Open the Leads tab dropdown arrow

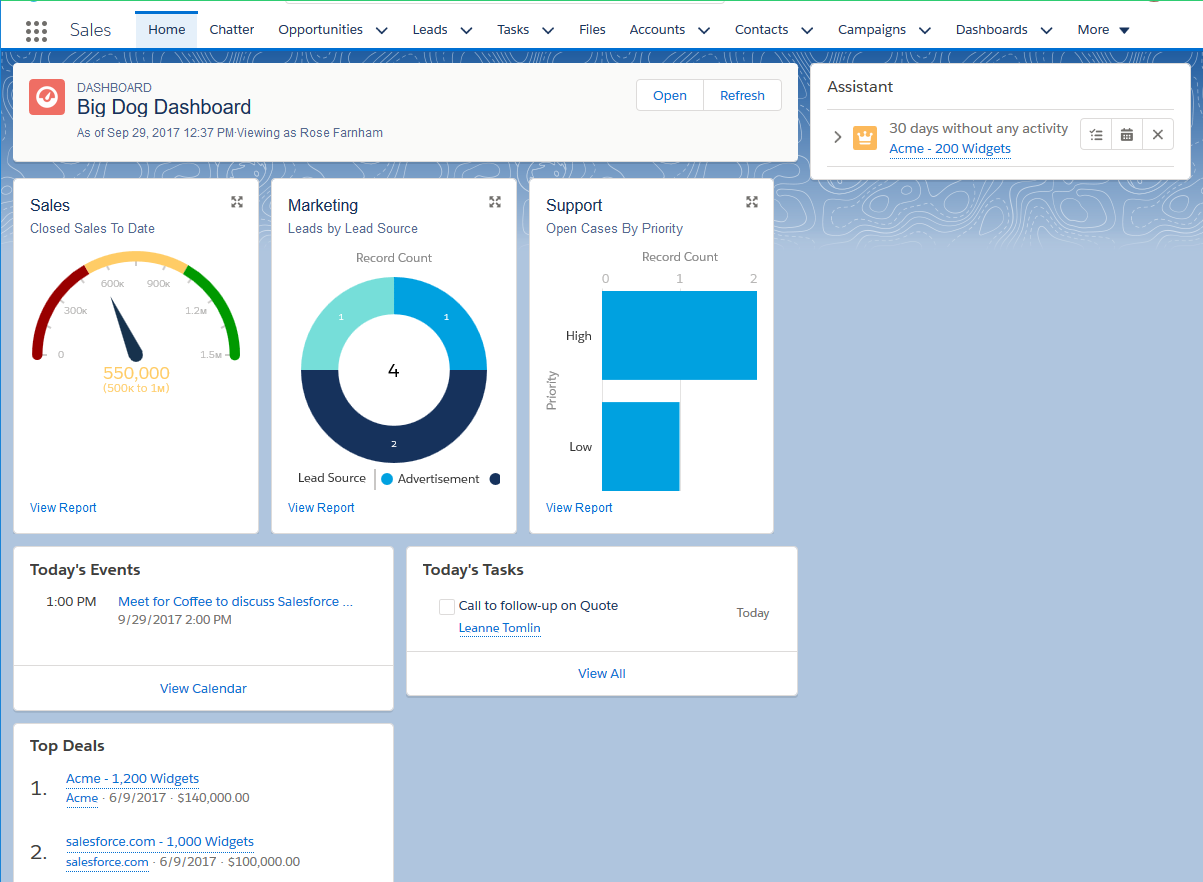click(x=466, y=31)
